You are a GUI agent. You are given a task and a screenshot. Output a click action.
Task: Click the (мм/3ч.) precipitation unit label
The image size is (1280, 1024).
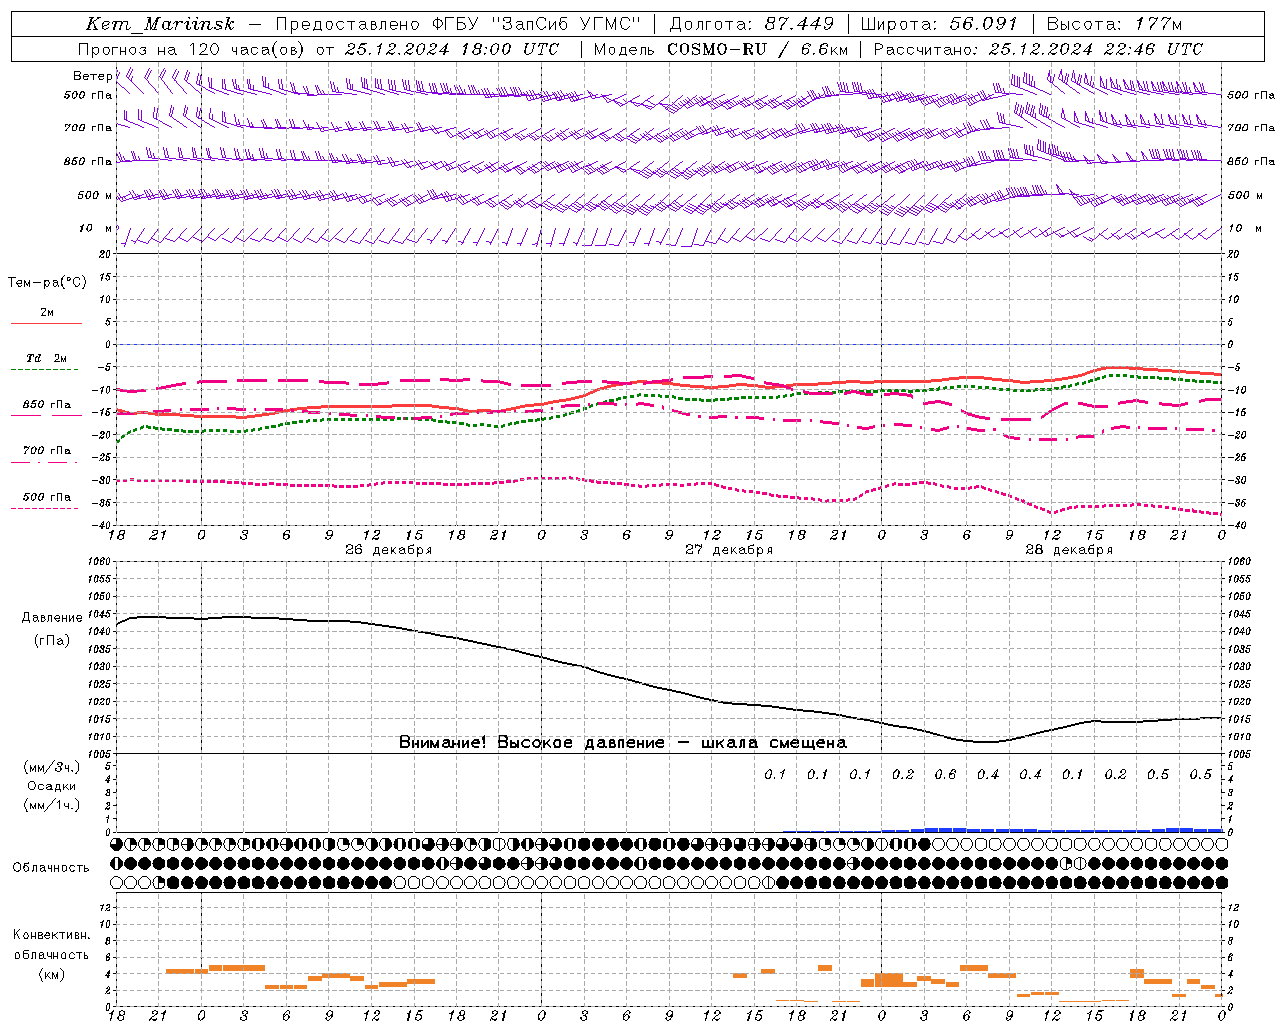52,767
